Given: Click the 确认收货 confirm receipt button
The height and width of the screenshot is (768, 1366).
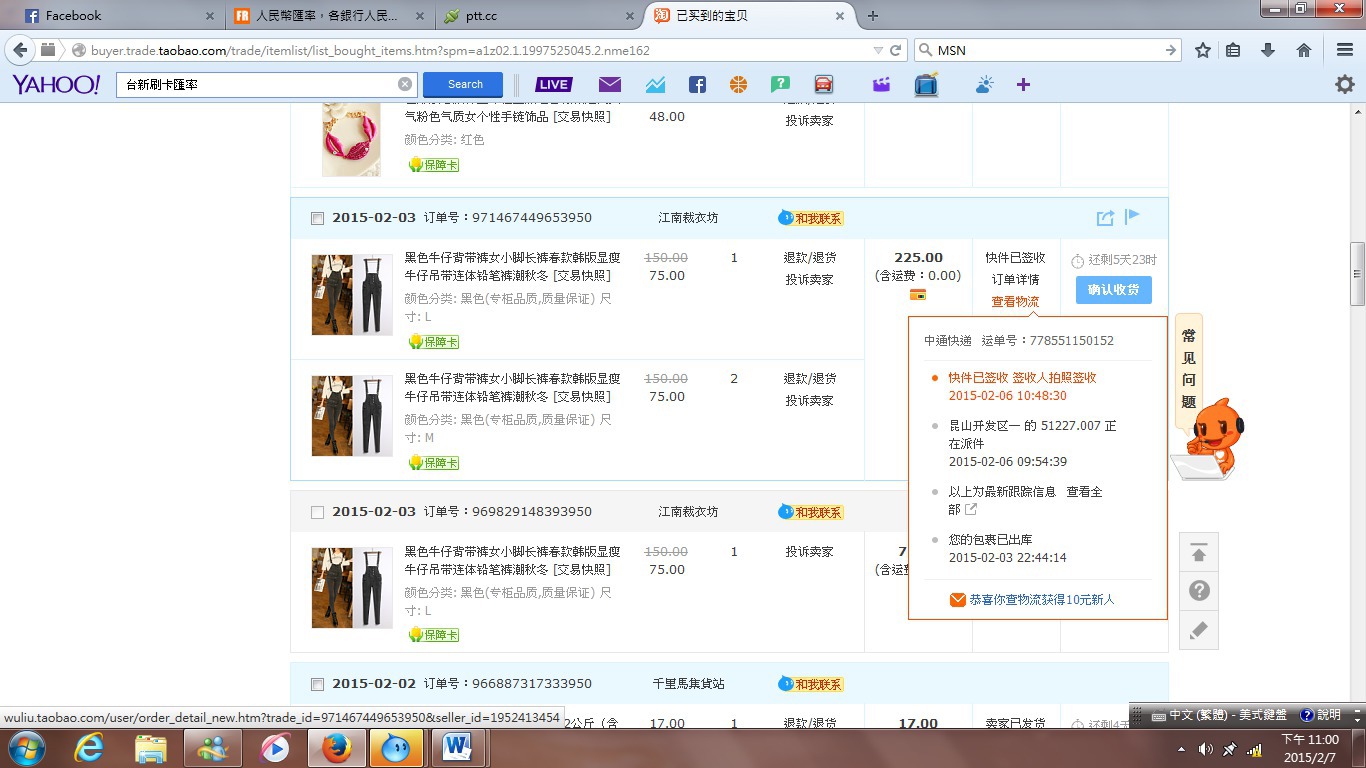Looking at the screenshot, I should [1113, 290].
